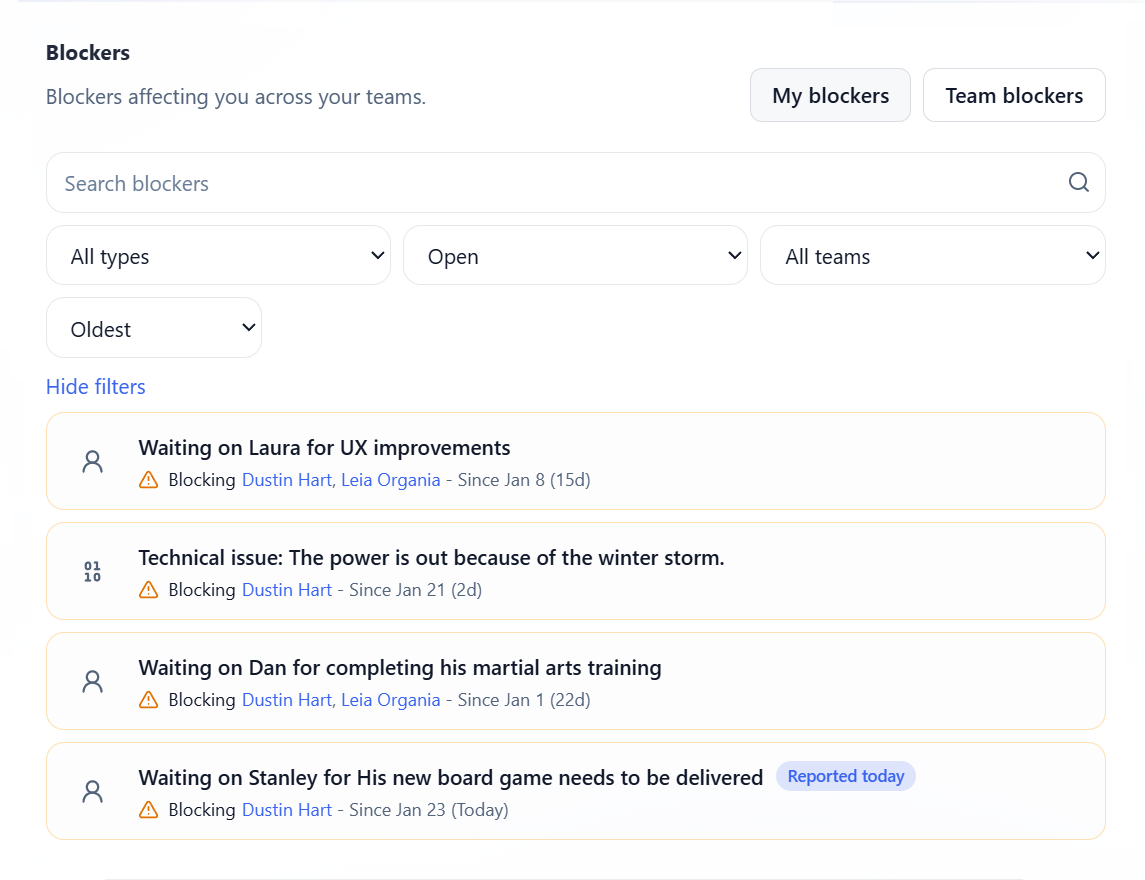This screenshot has width=1145, height=880.
Task: Open Leia Organia's profile from the Dan blocker
Action: 391,700
